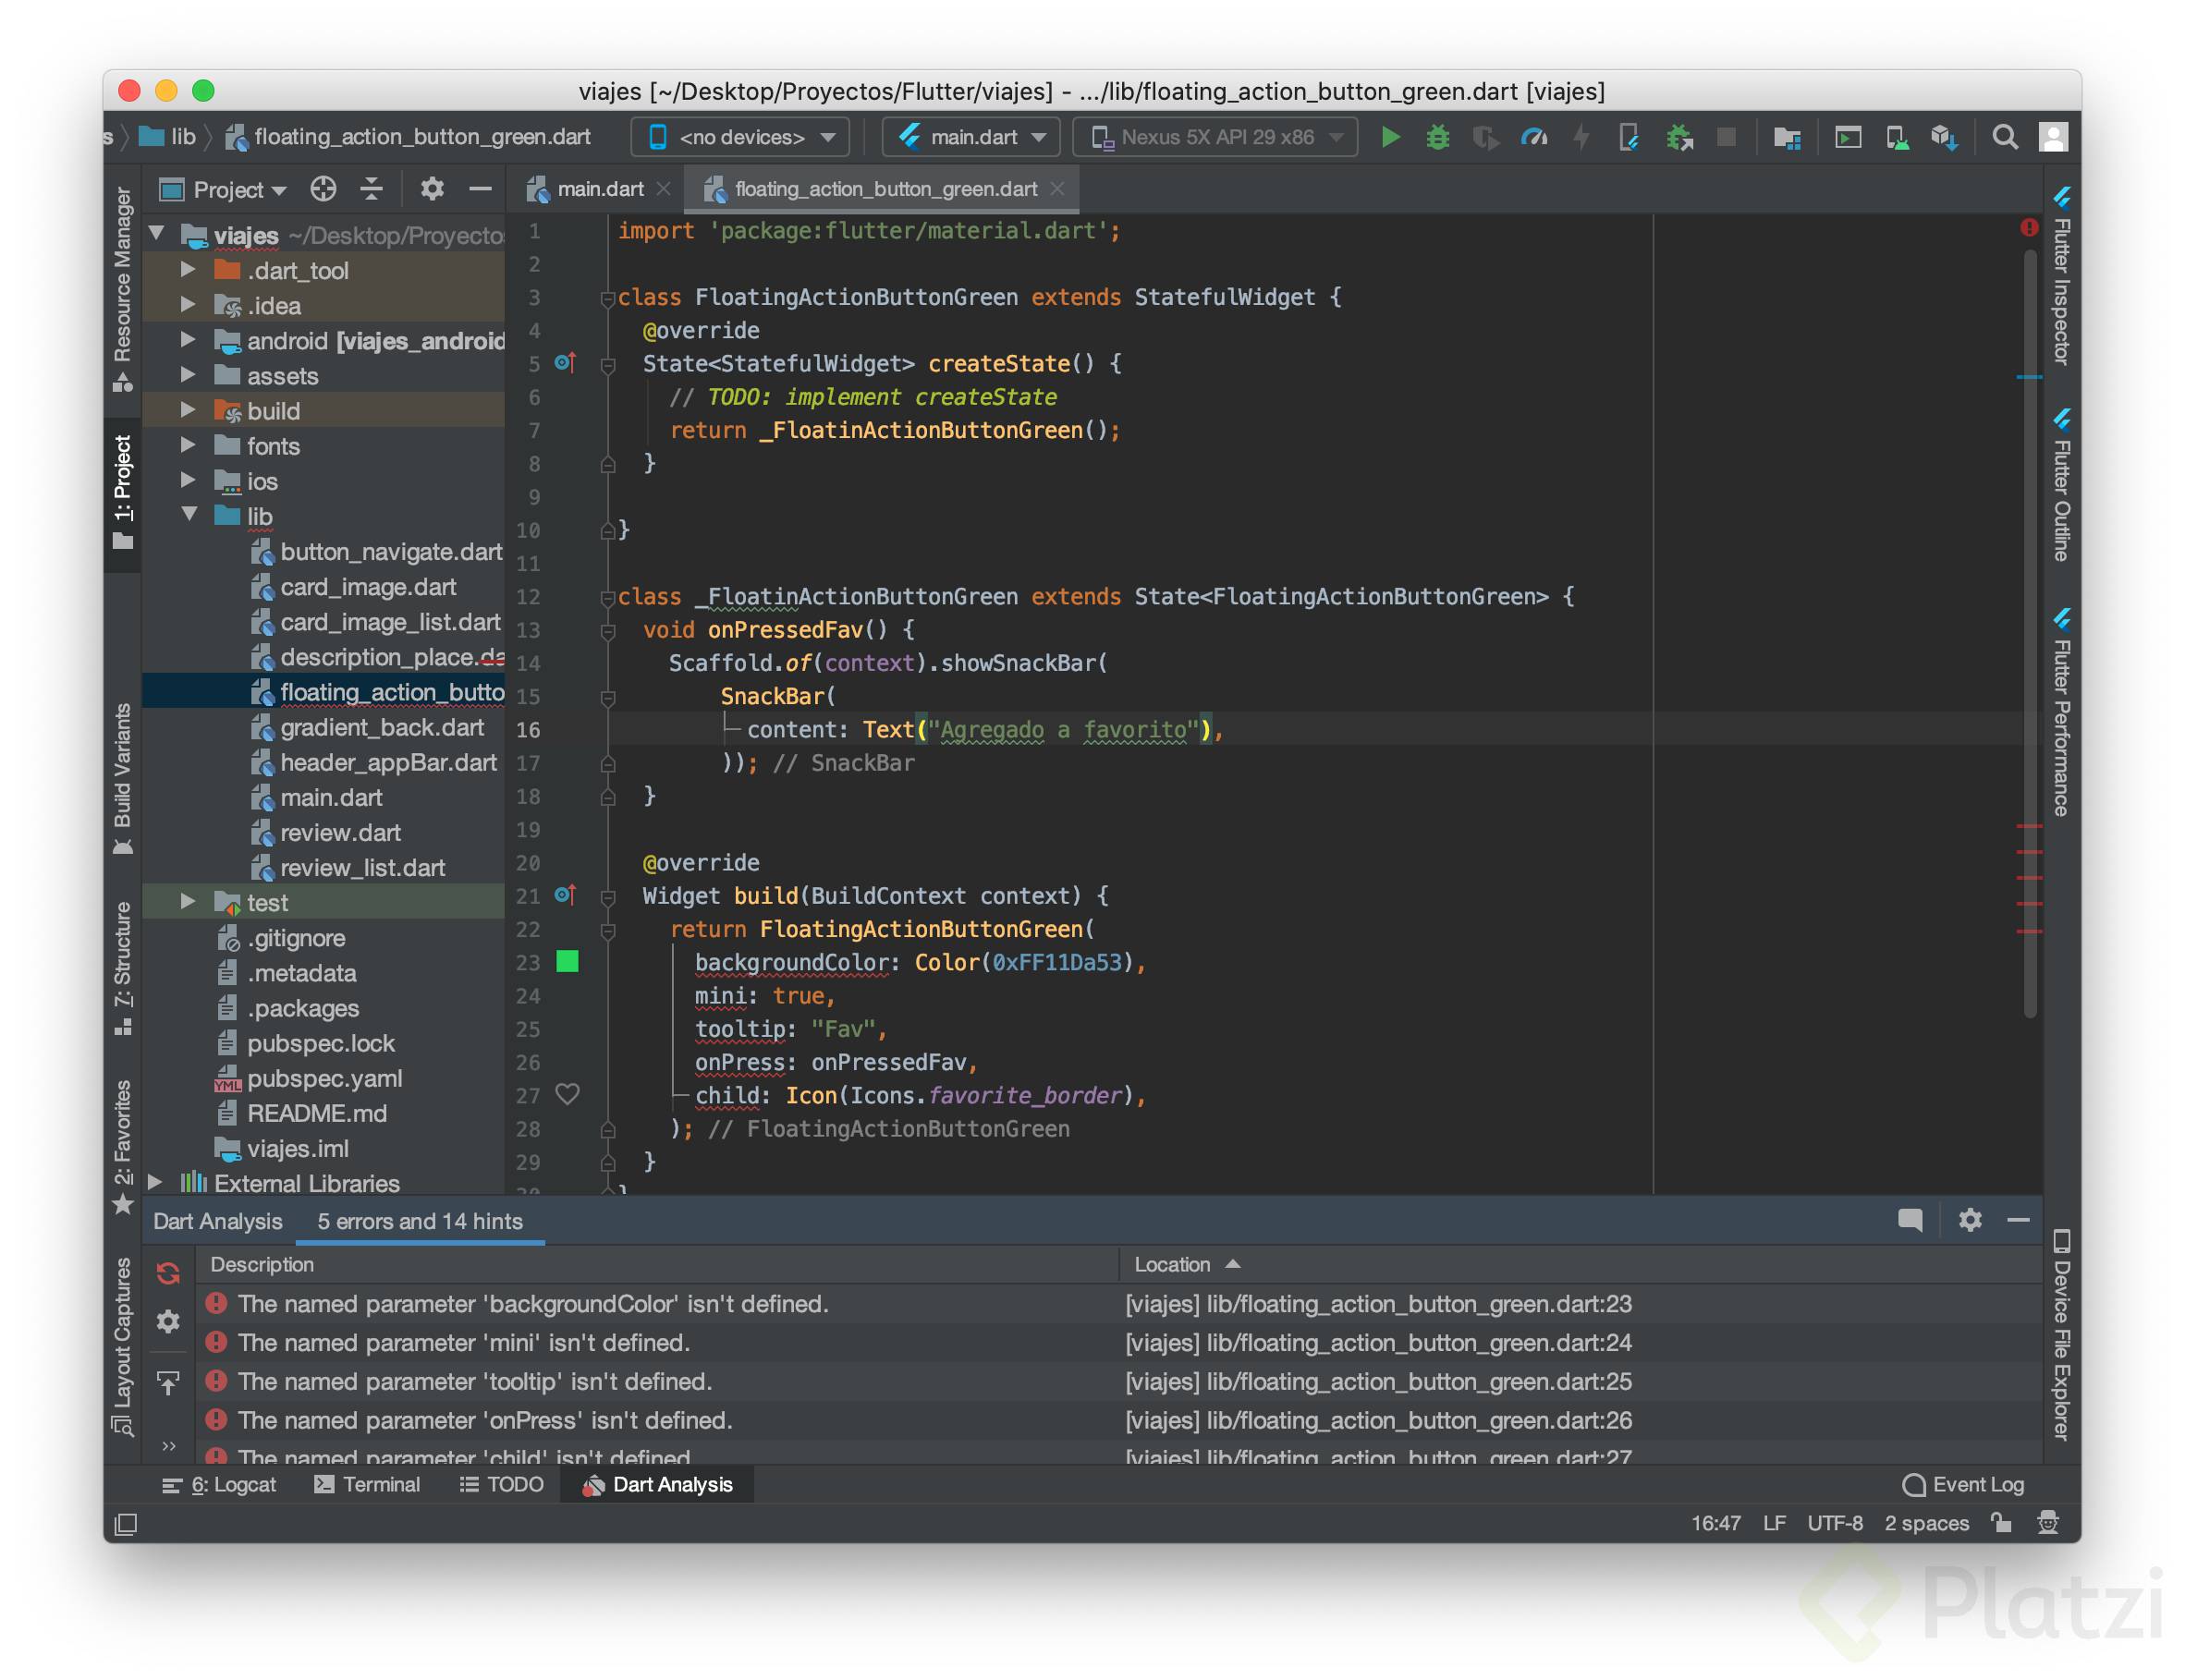This screenshot has height=1680, width=2185.
Task: Click locate target icon in Project panel
Action: click(323, 189)
